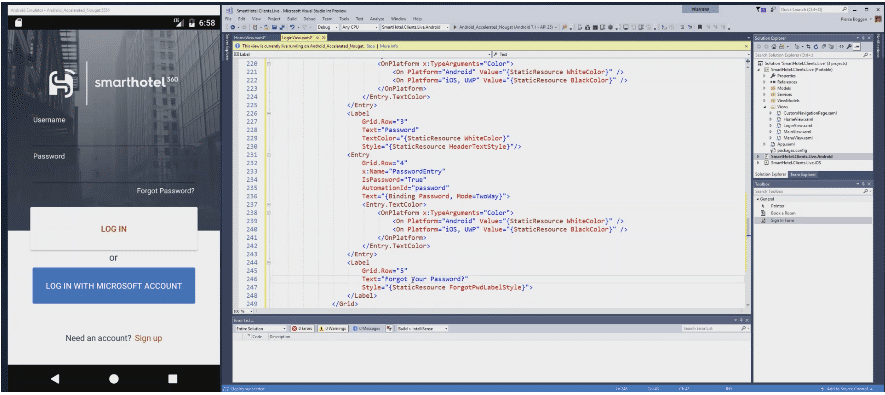Close the LoginView.xaml tab
The height and width of the screenshot is (395, 885).
point(323,38)
